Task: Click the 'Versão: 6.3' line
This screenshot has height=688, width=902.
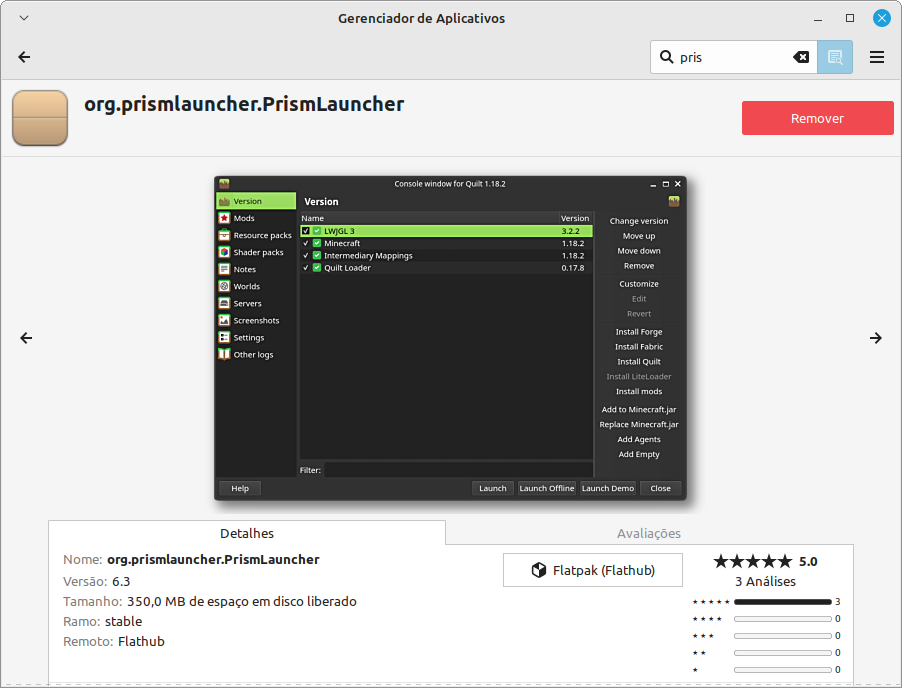Action: pyautogui.click(x=97, y=582)
